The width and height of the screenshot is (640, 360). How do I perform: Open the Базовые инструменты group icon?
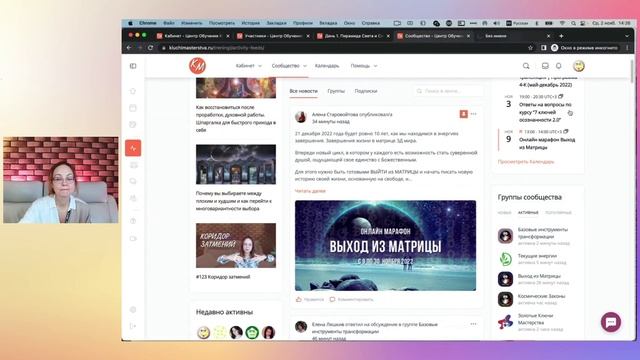[x=505, y=236]
